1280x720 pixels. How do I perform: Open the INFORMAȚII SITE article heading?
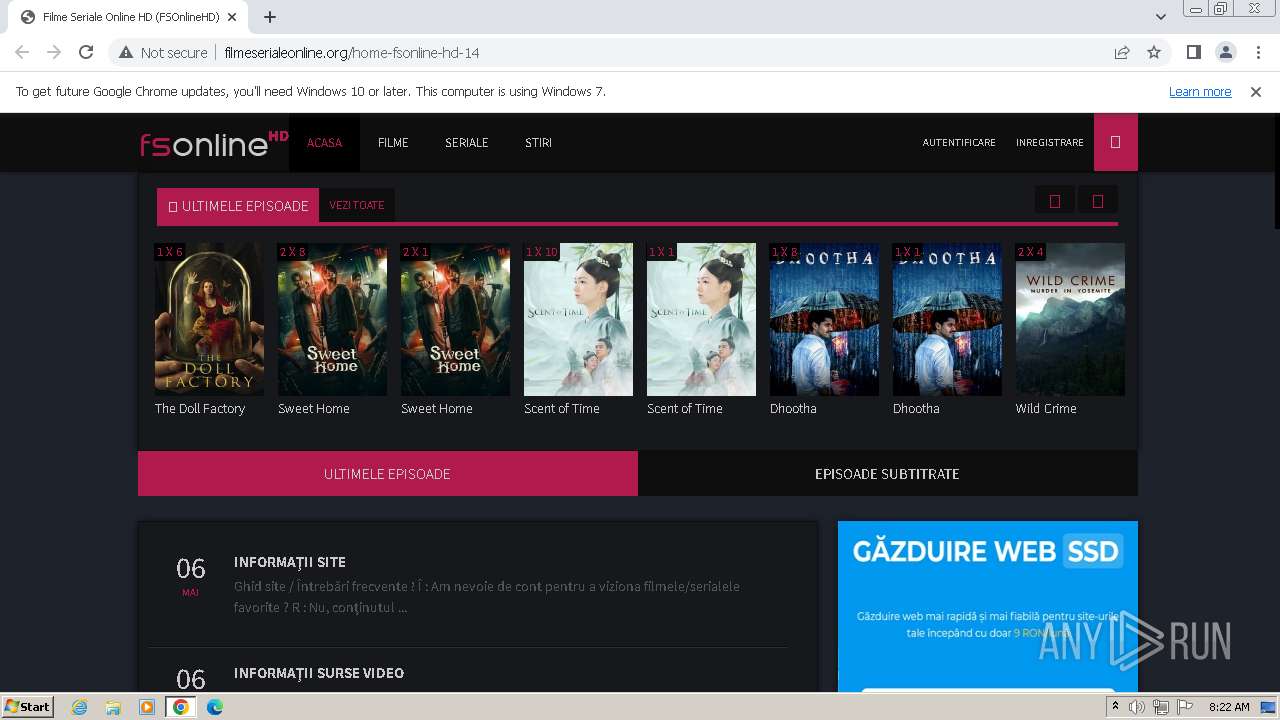290,562
